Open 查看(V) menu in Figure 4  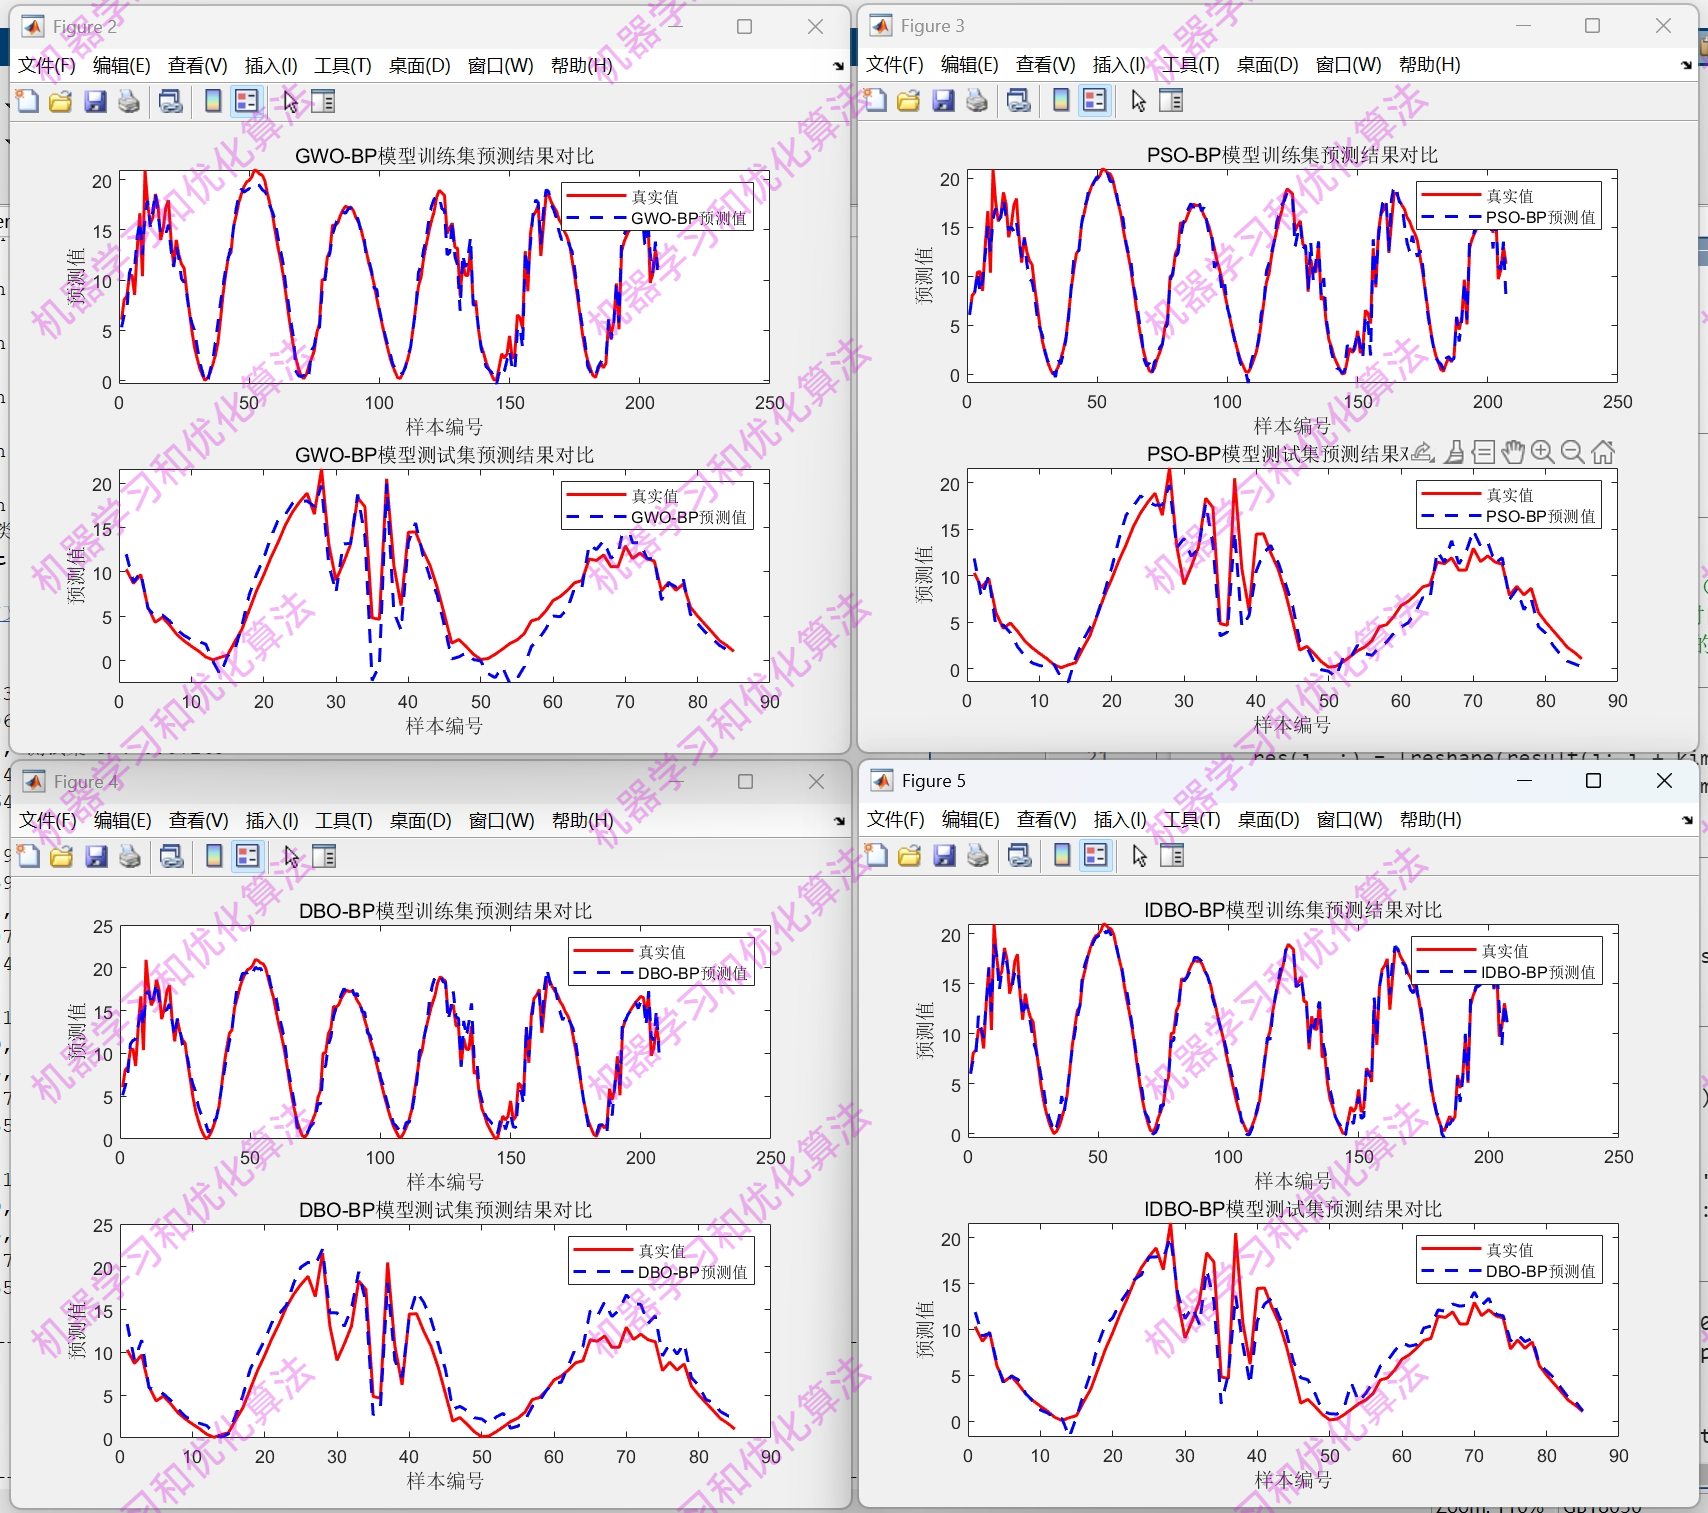pyautogui.click(x=198, y=821)
